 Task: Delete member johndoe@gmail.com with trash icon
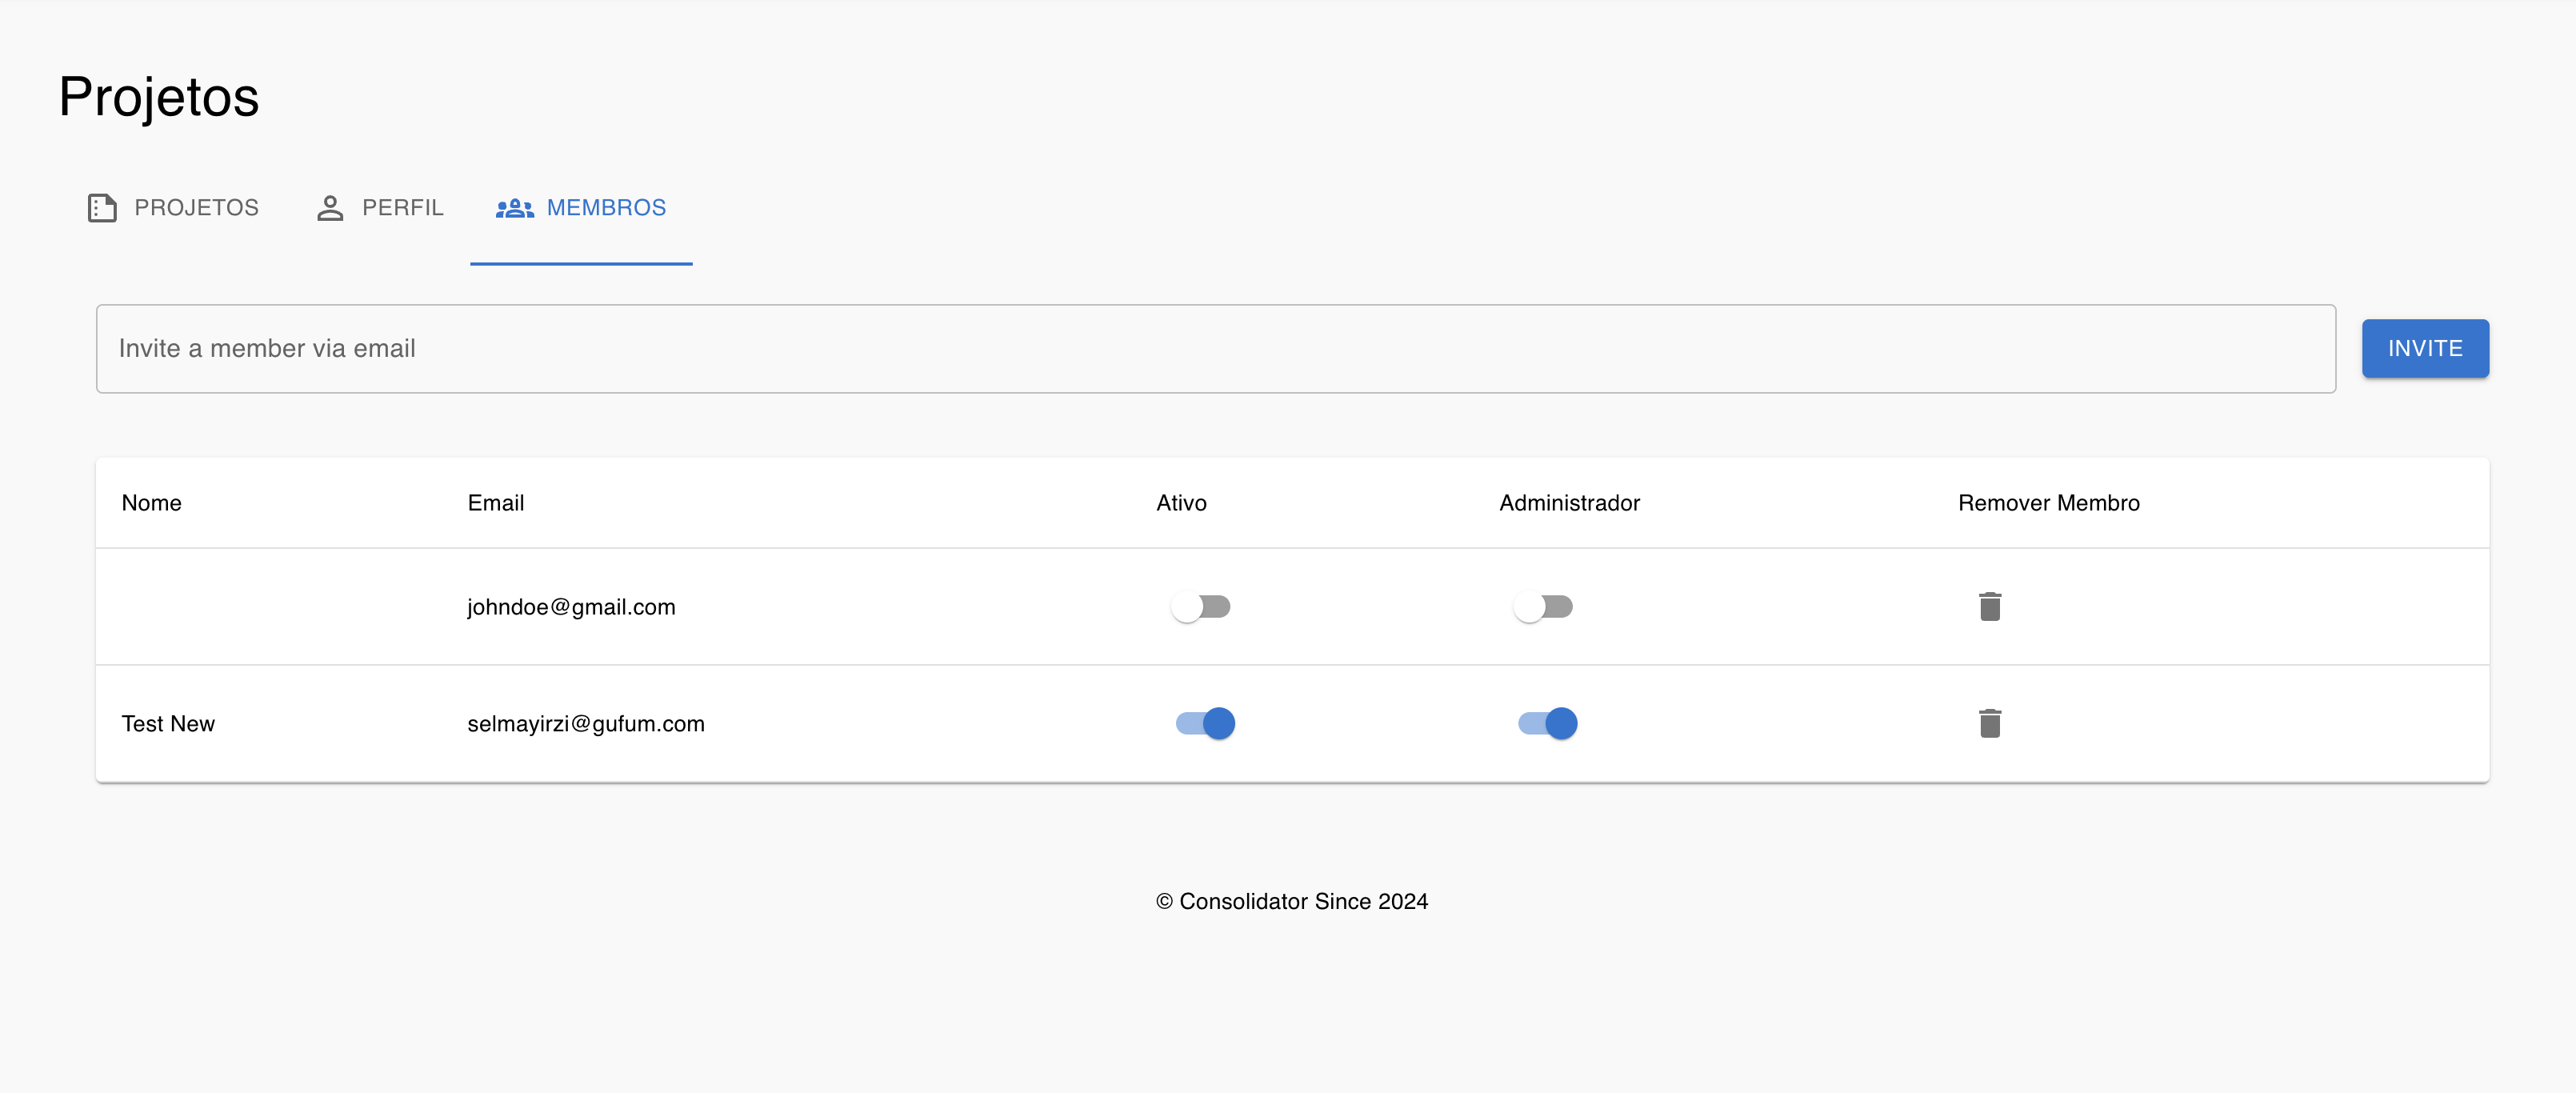1989,606
